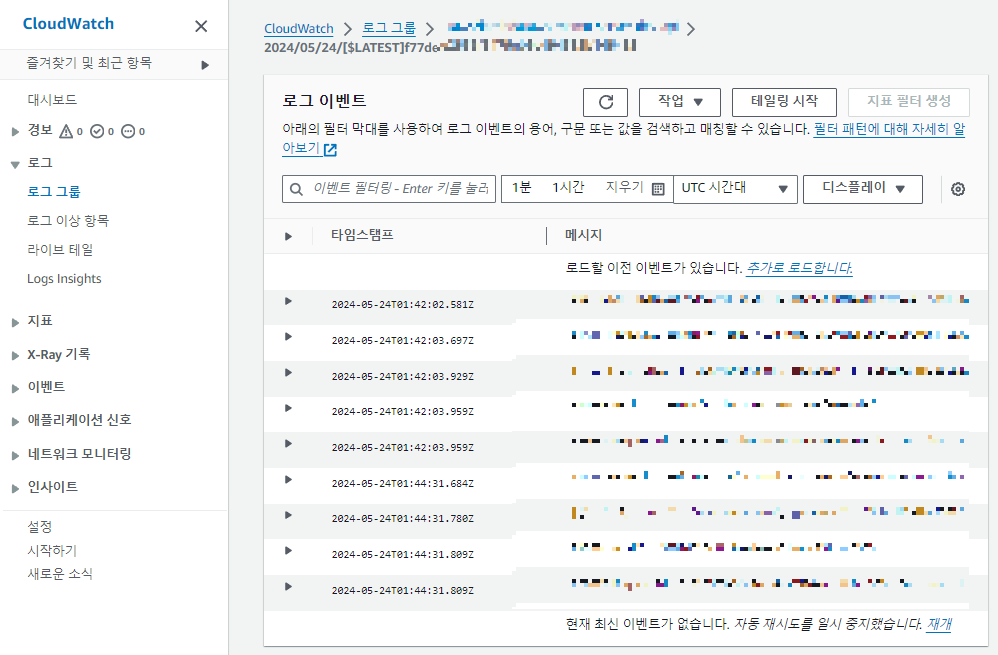Viewport: 998px width, 655px height.
Task: Click the 메시지 column header
Action: pyautogui.click(x=583, y=235)
